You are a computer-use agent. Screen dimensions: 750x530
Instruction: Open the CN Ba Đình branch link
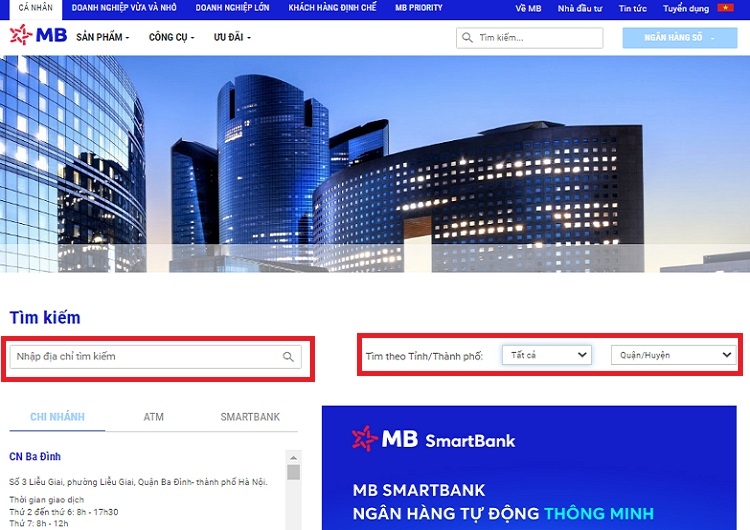click(x=35, y=457)
